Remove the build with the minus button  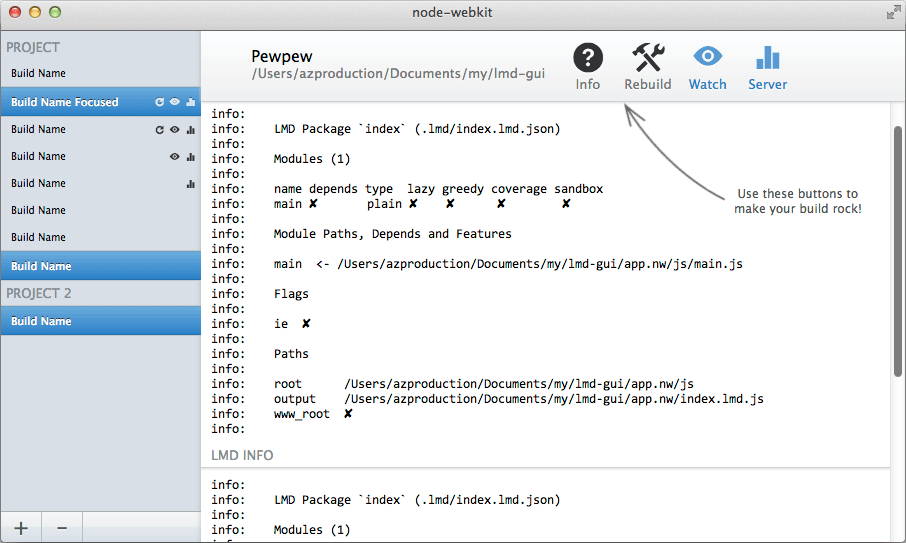pos(61,528)
